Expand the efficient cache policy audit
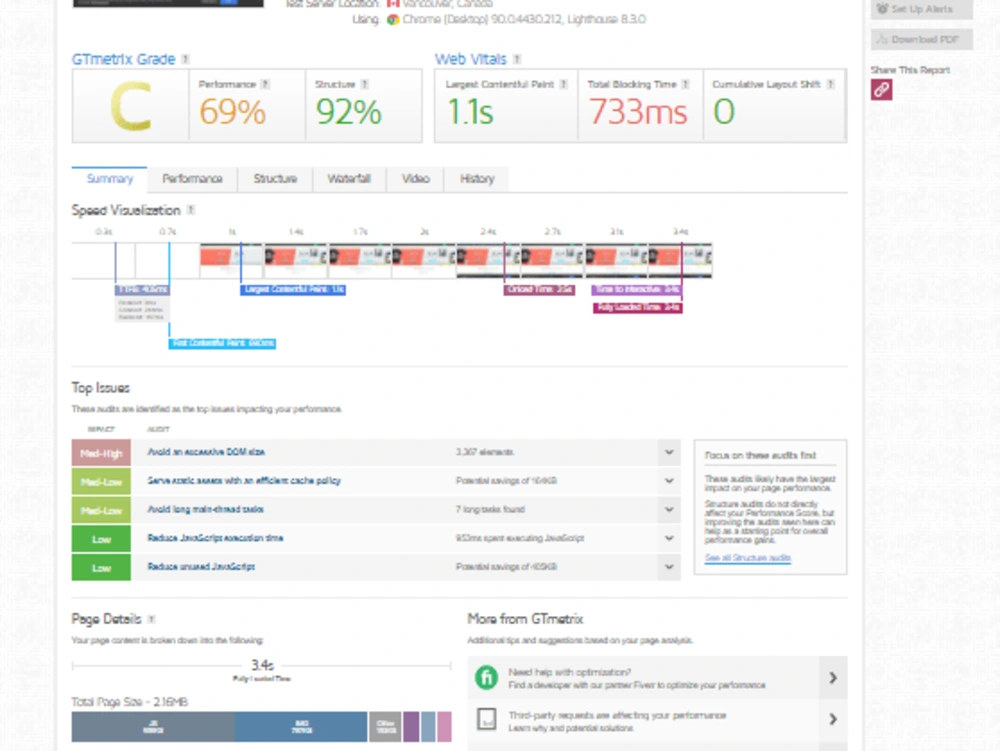The height and width of the screenshot is (751, 1000). coord(669,481)
